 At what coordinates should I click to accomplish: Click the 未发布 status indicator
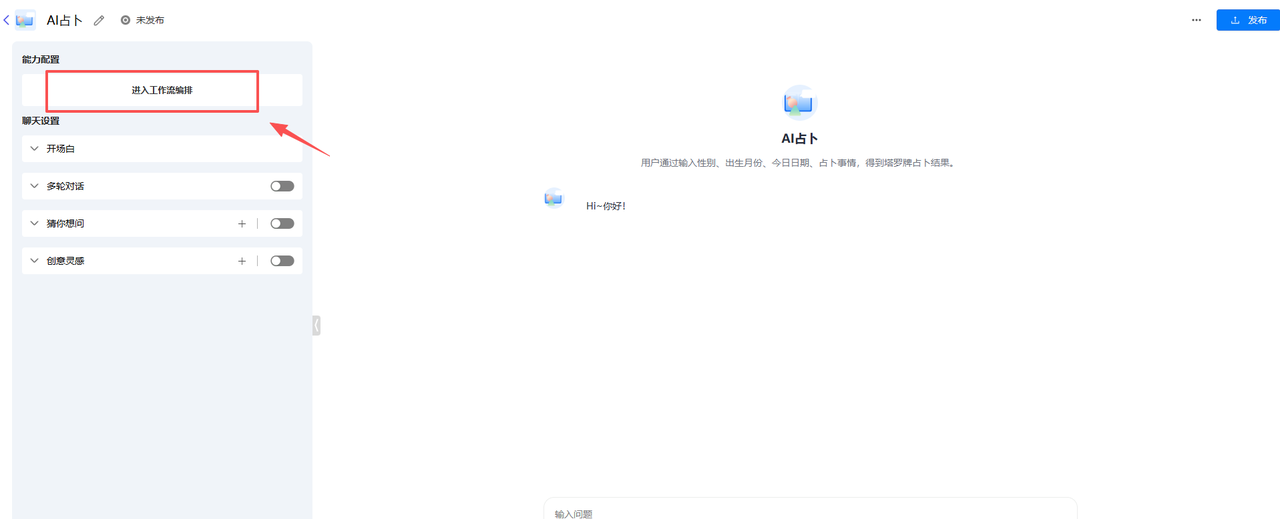pyautogui.click(x=142, y=20)
